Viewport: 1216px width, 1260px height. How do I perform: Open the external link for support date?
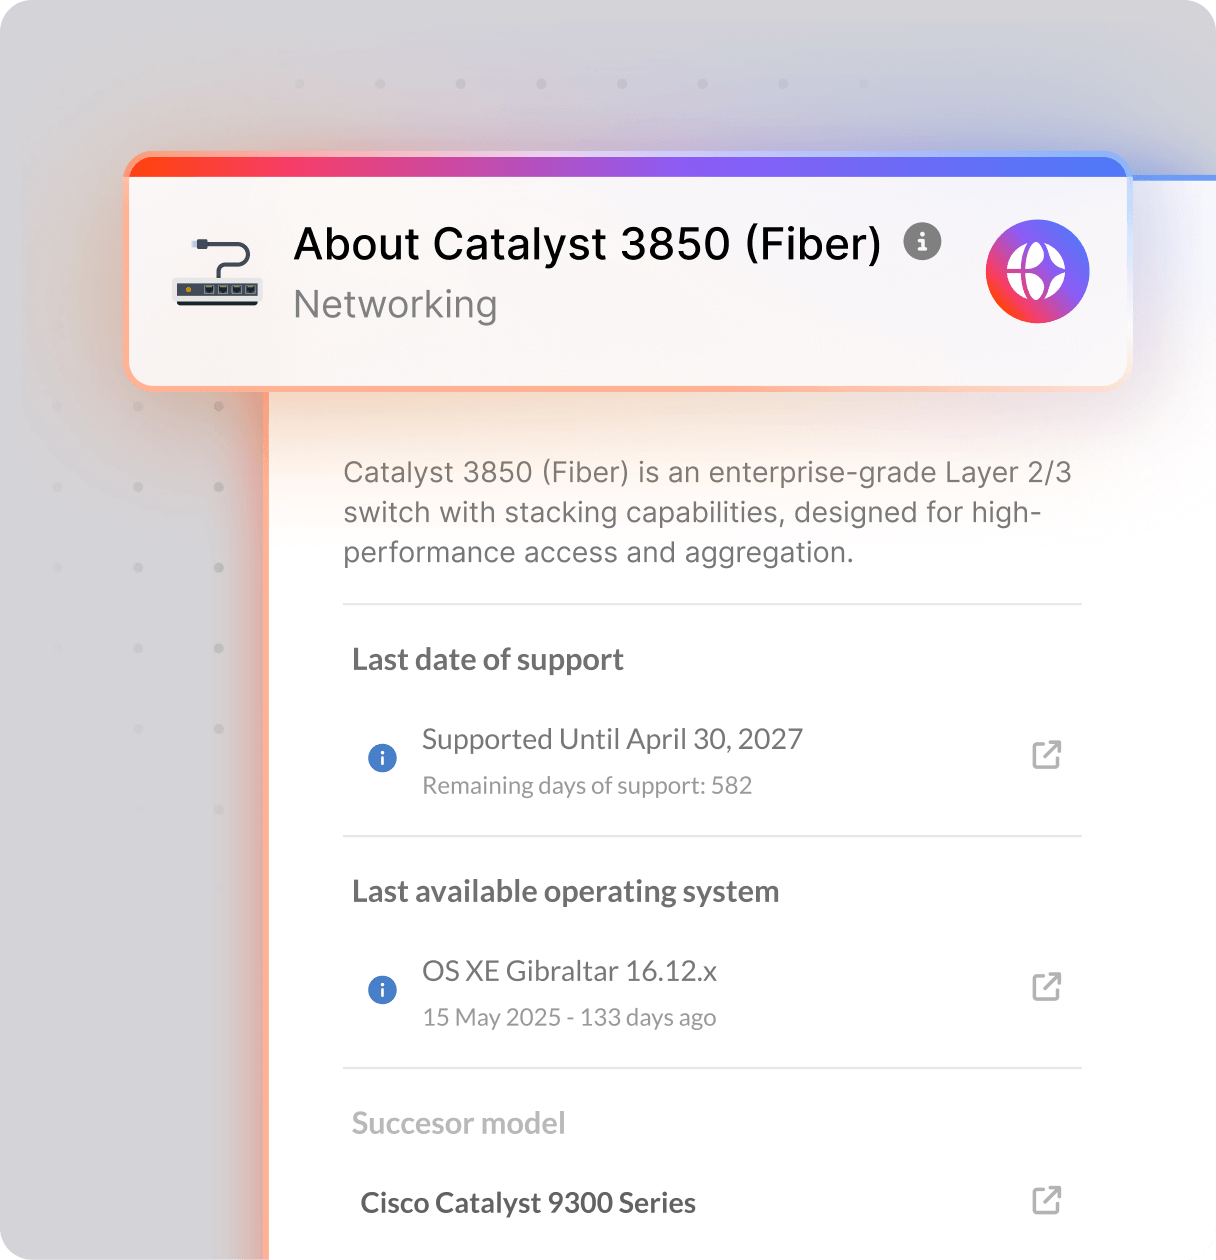tap(1046, 755)
